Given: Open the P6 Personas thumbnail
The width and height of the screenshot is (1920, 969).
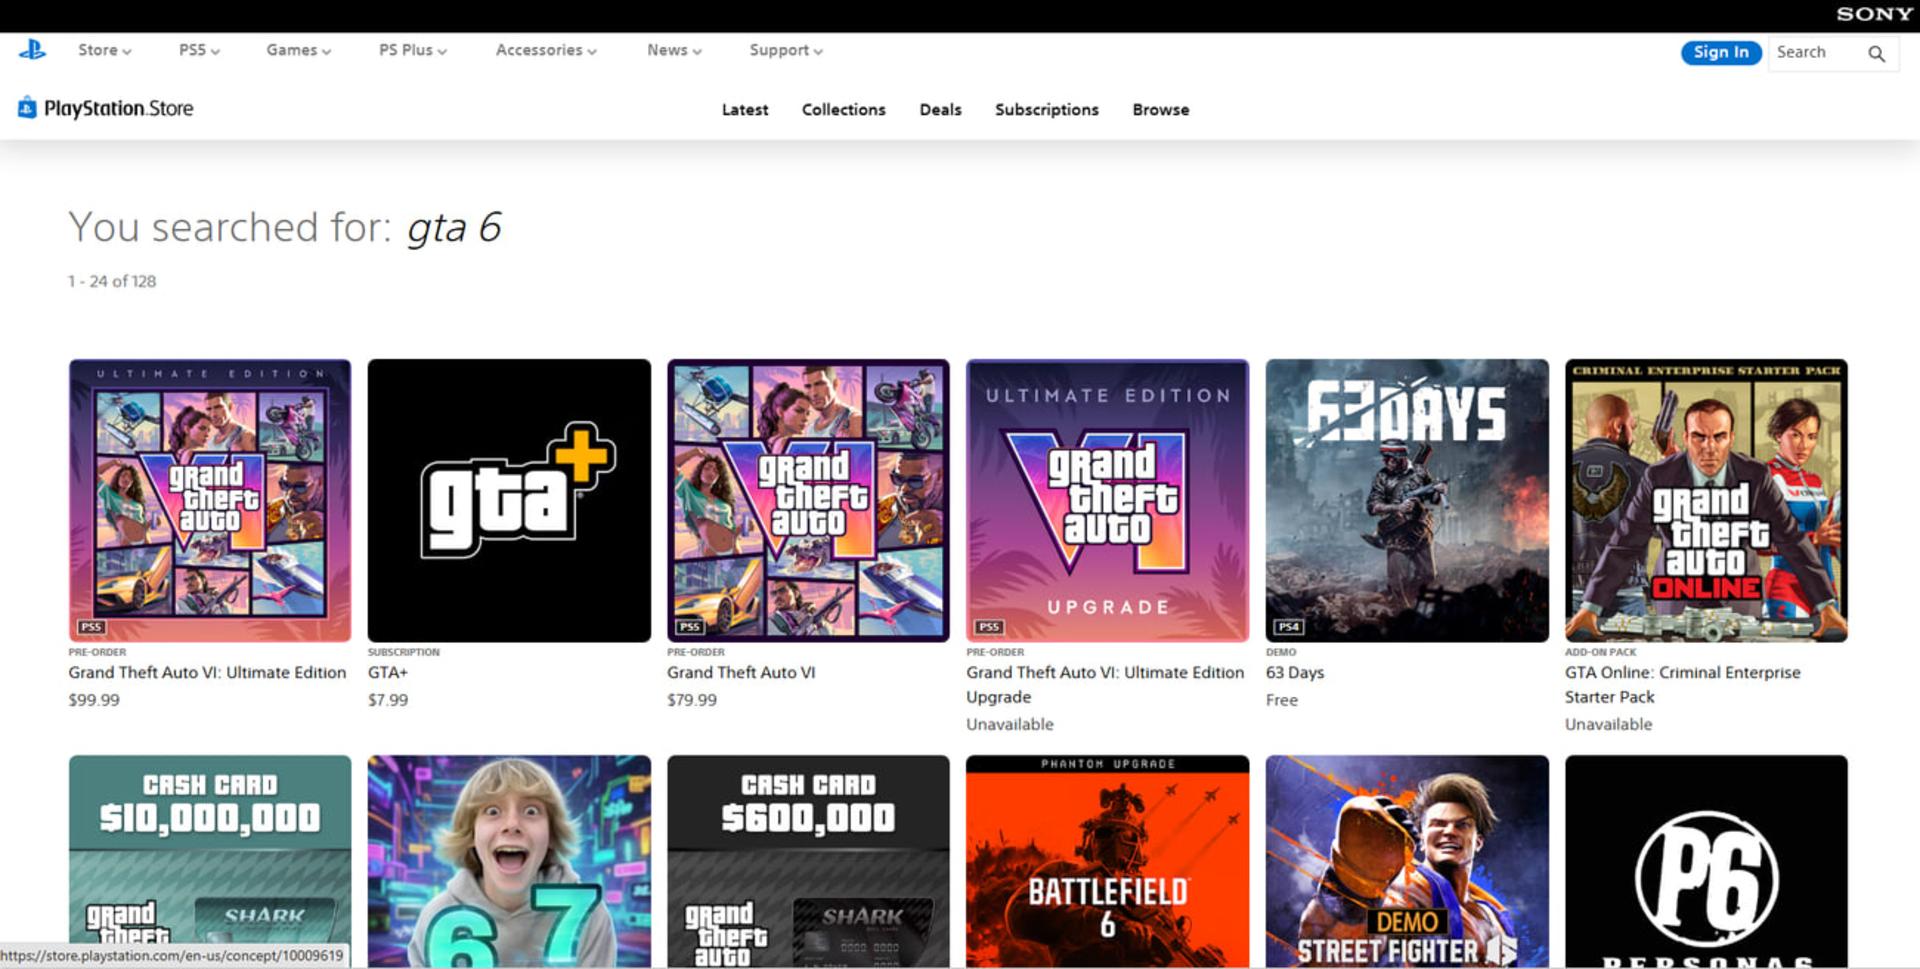Looking at the screenshot, I should click(x=1706, y=861).
